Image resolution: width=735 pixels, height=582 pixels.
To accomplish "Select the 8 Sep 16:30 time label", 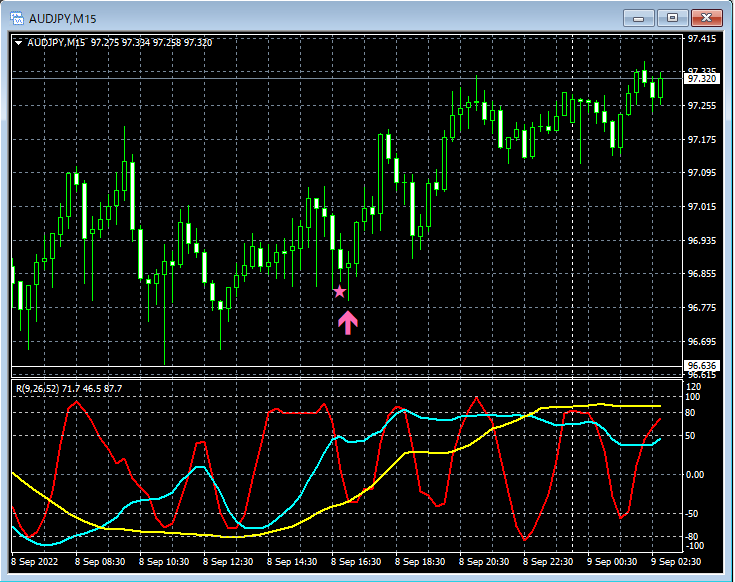I will coord(356,561).
